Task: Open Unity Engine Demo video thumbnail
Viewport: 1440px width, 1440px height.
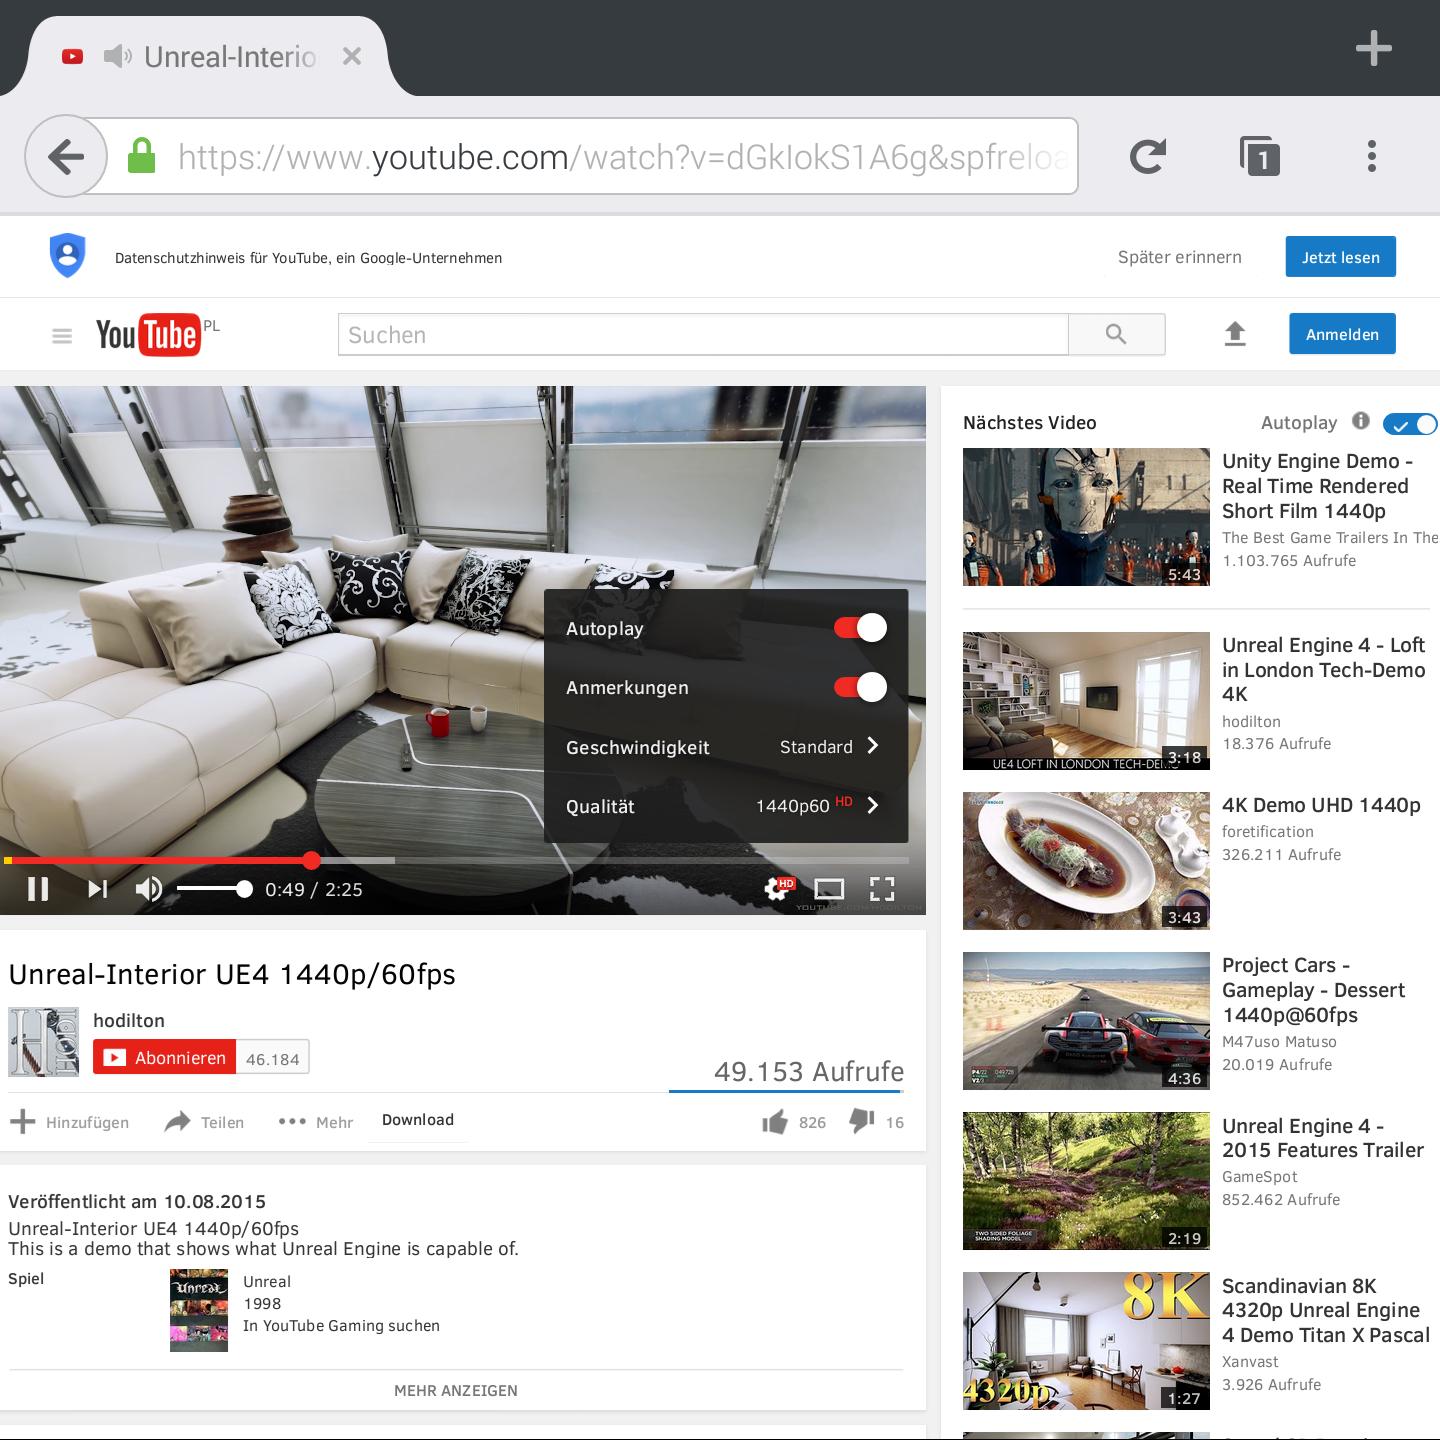Action: pos(1086,517)
